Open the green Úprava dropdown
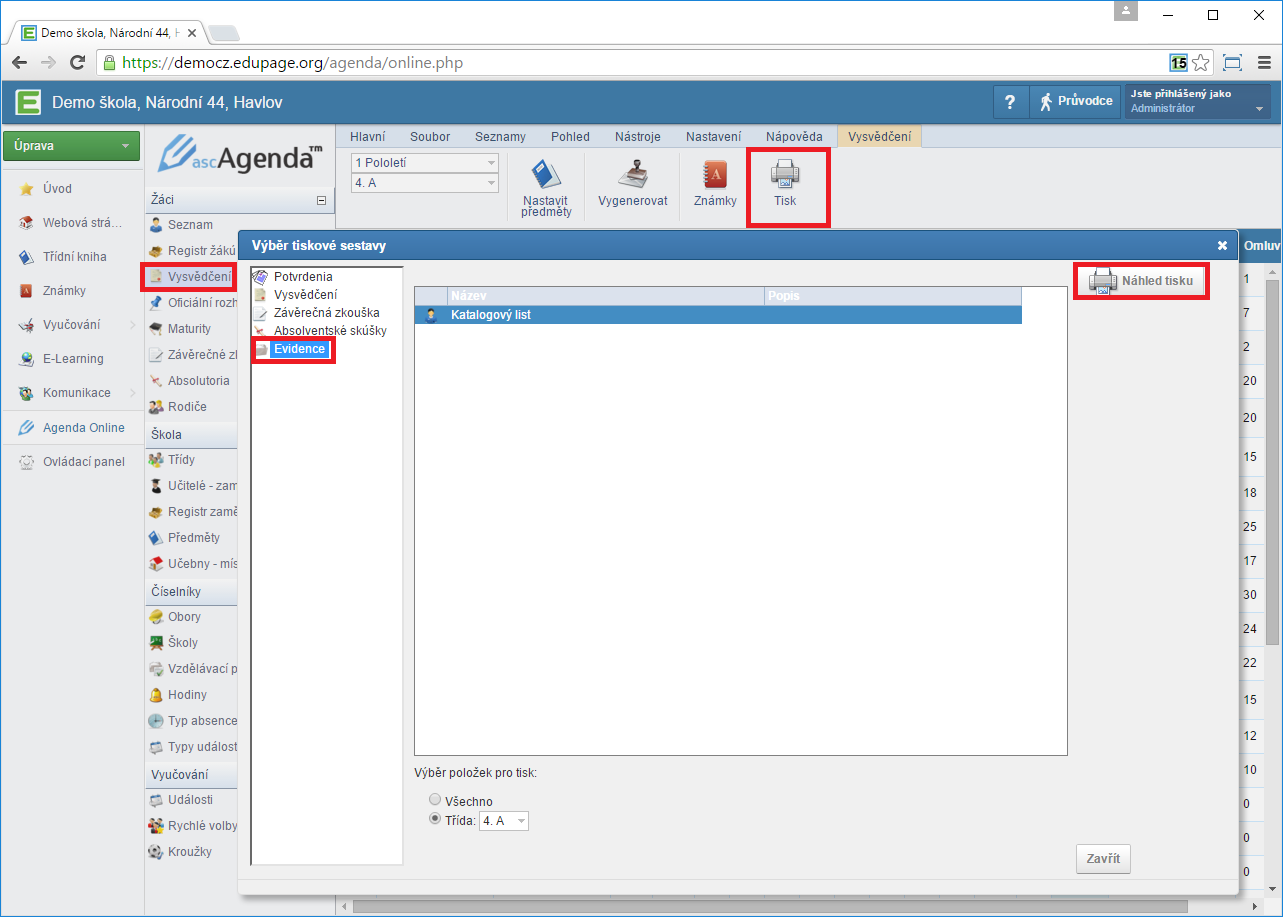This screenshot has width=1283, height=917. click(70, 146)
